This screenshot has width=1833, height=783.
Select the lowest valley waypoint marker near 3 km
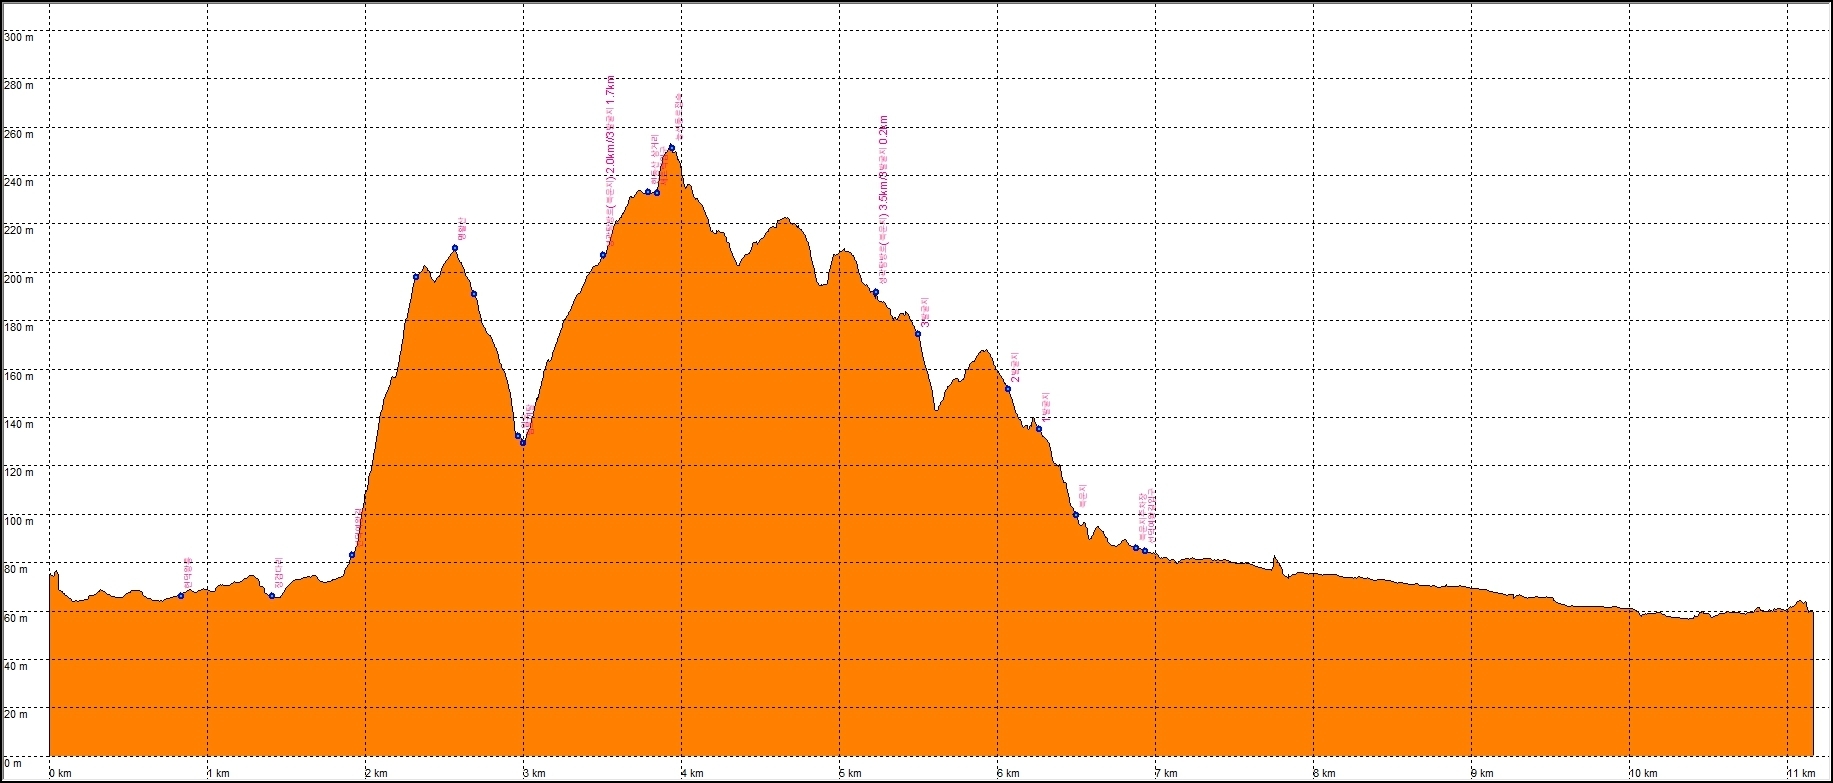click(x=523, y=442)
